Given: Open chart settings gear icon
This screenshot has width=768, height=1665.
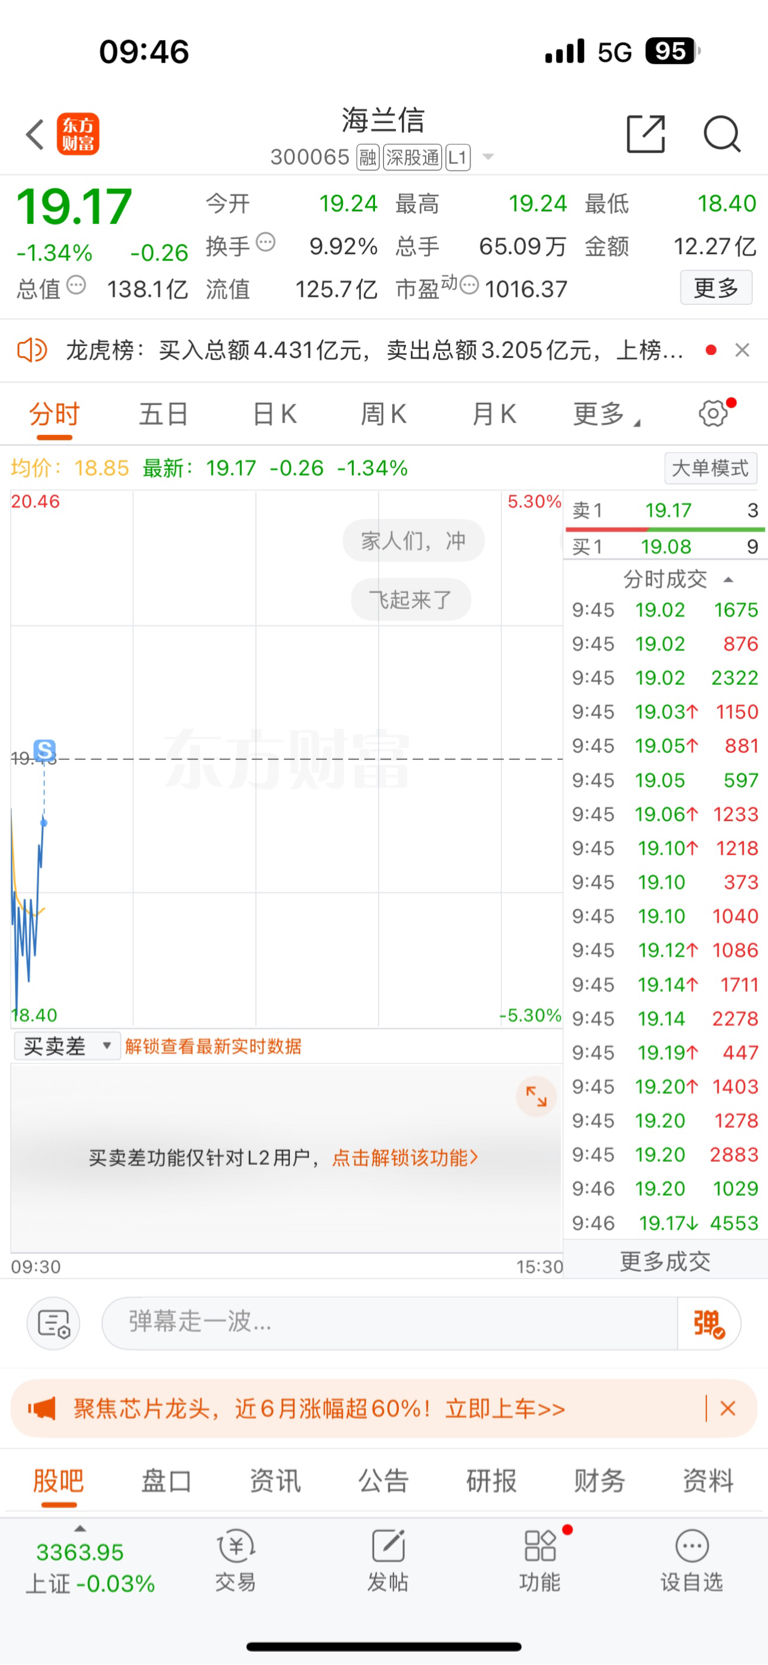Looking at the screenshot, I should [x=713, y=413].
